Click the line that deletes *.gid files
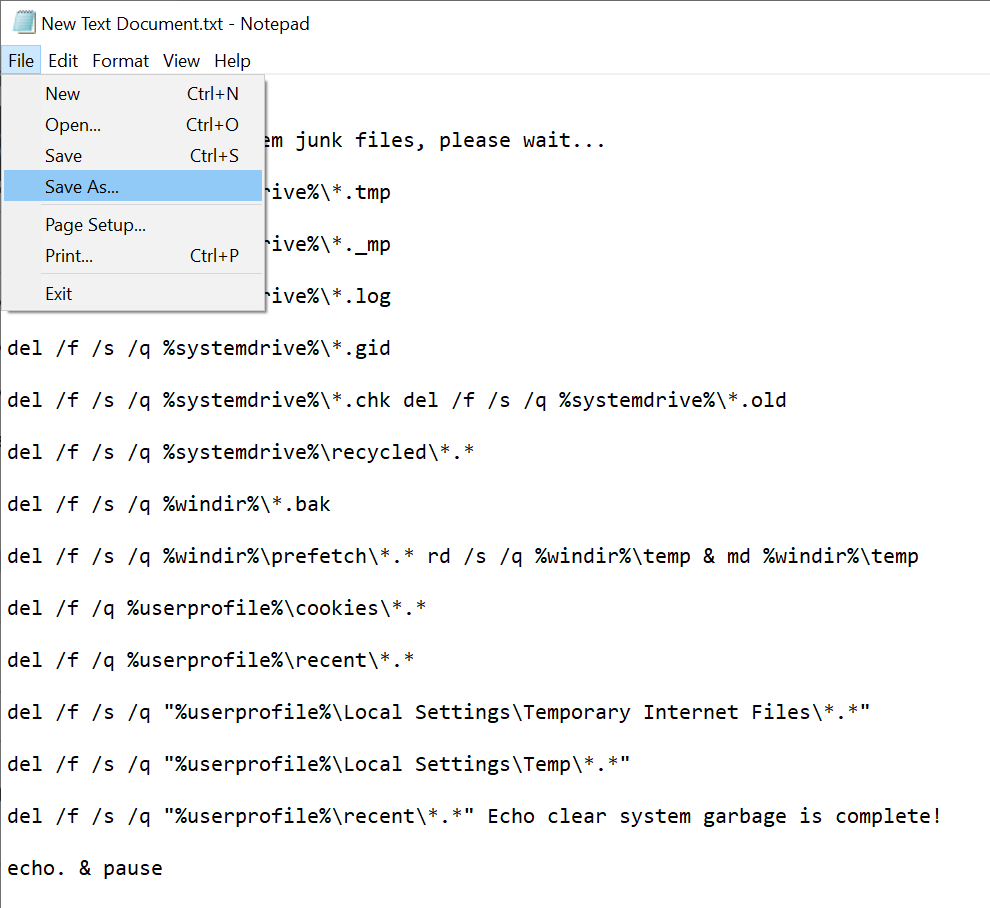 point(198,348)
